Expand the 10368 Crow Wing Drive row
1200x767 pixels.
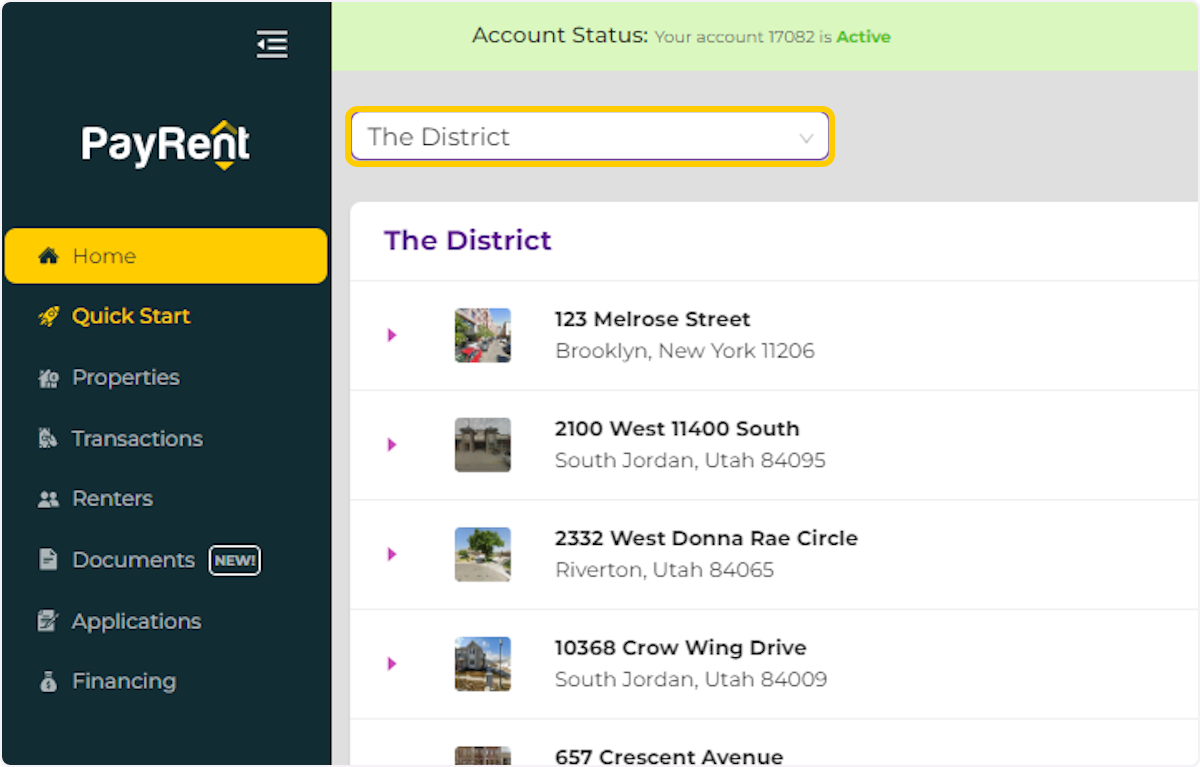coord(392,663)
